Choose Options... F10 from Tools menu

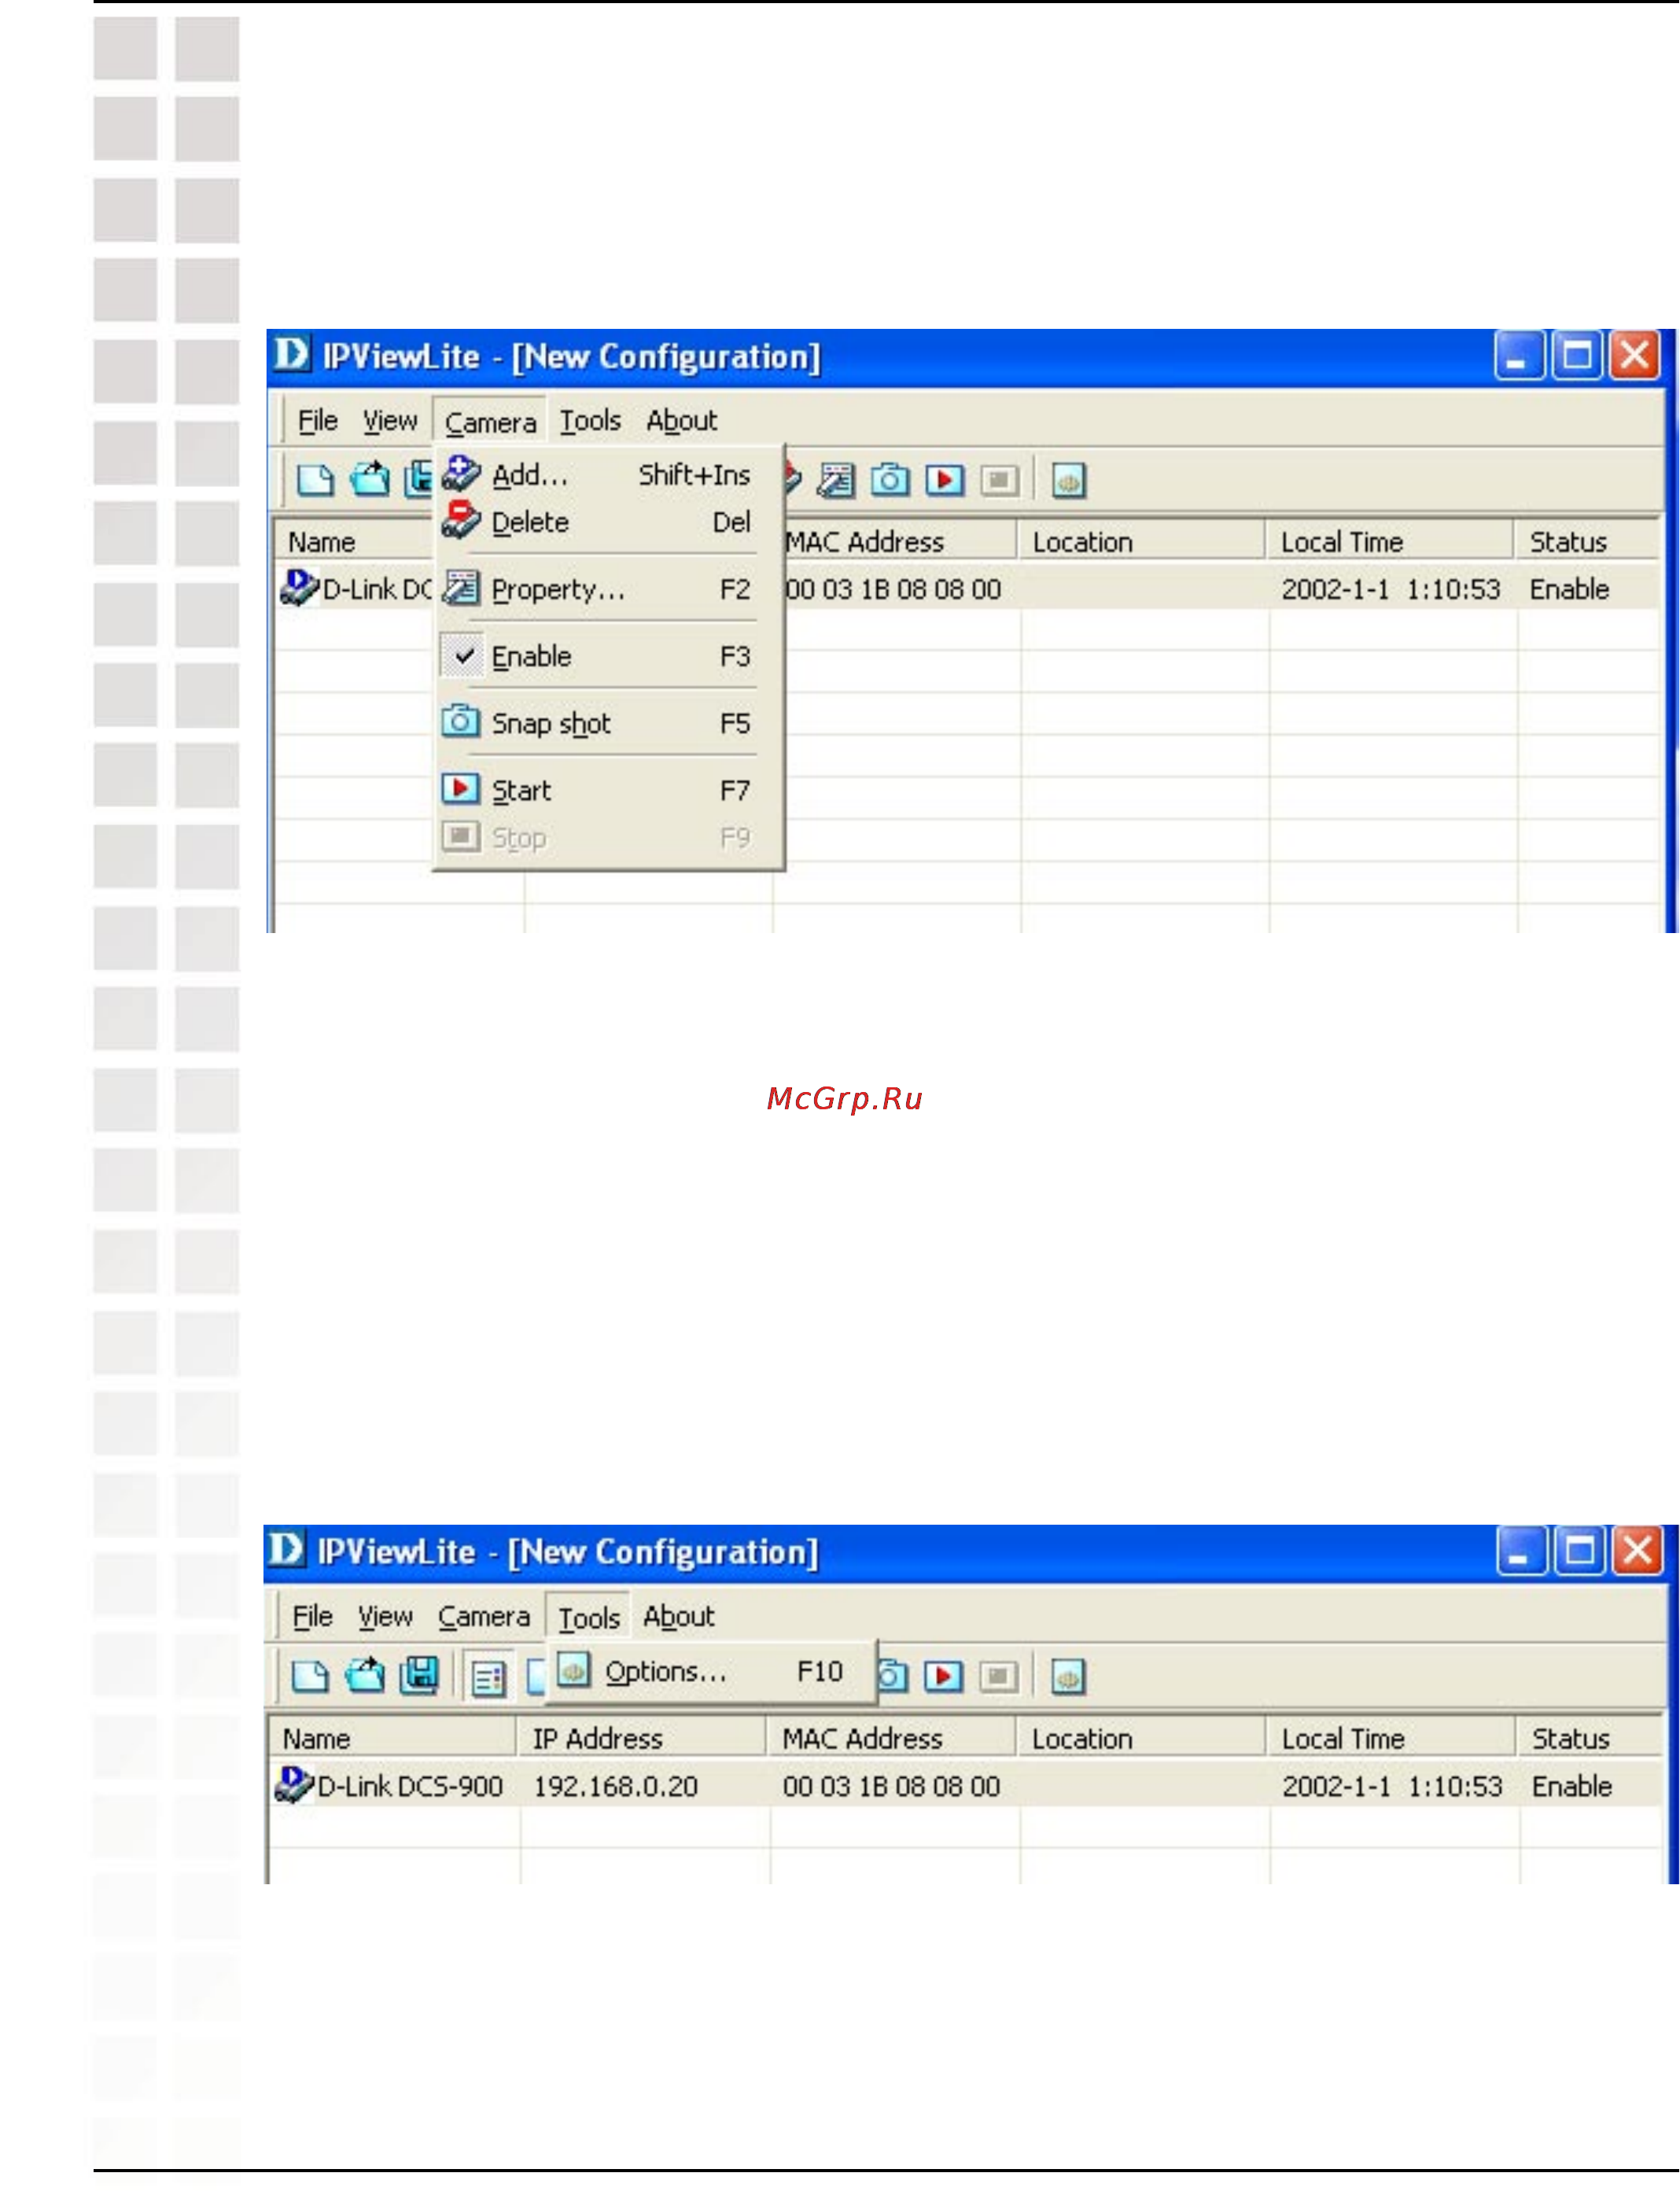pos(712,1671)
